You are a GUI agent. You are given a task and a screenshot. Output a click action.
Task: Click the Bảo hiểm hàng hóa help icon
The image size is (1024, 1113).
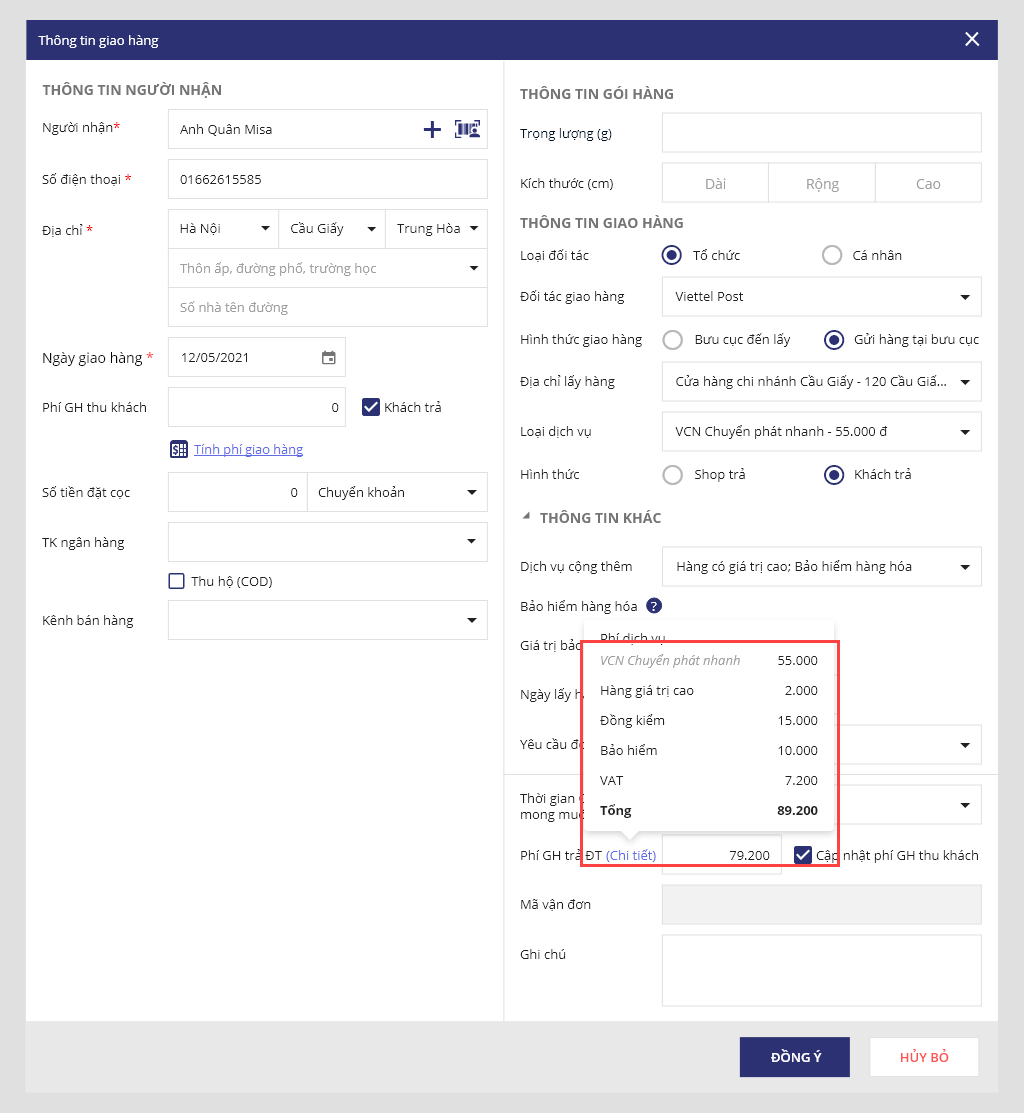pyautogui.click(x=654, y=605)
